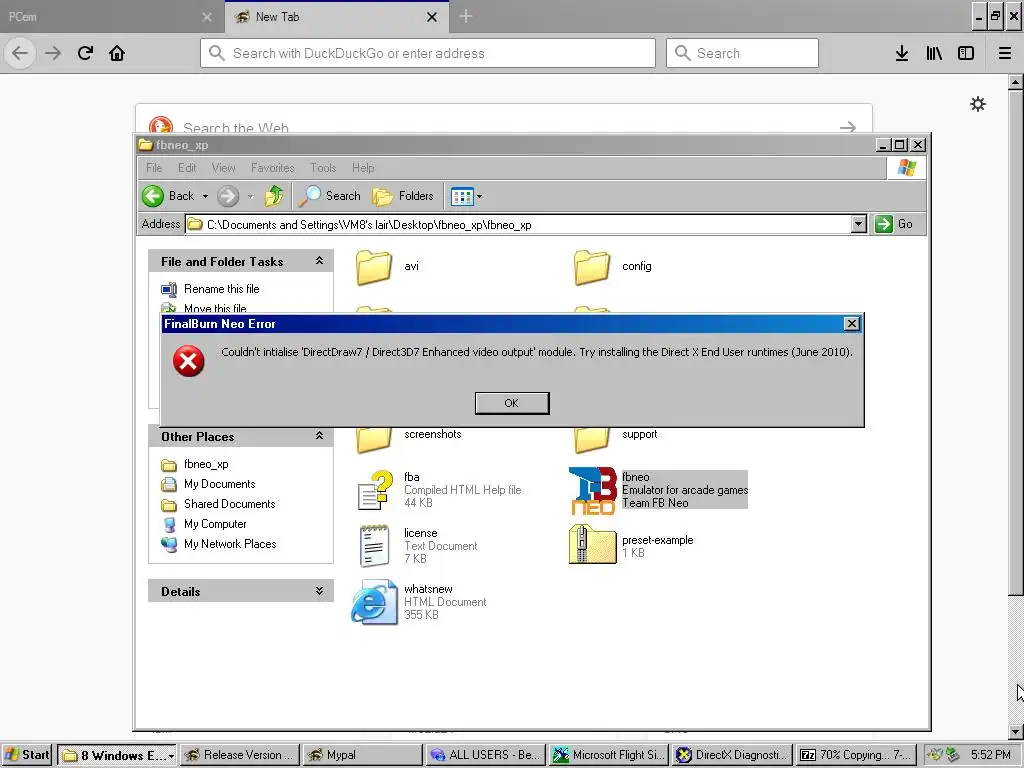Viewport: 1024px width, 768px height.
Task: Open the Favorites menu in Explorer
Action: click(272, 168)
